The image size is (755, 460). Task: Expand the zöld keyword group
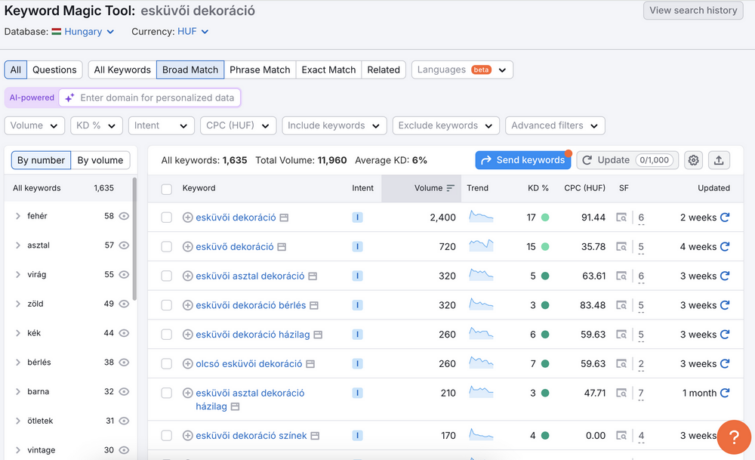point(18,304)
